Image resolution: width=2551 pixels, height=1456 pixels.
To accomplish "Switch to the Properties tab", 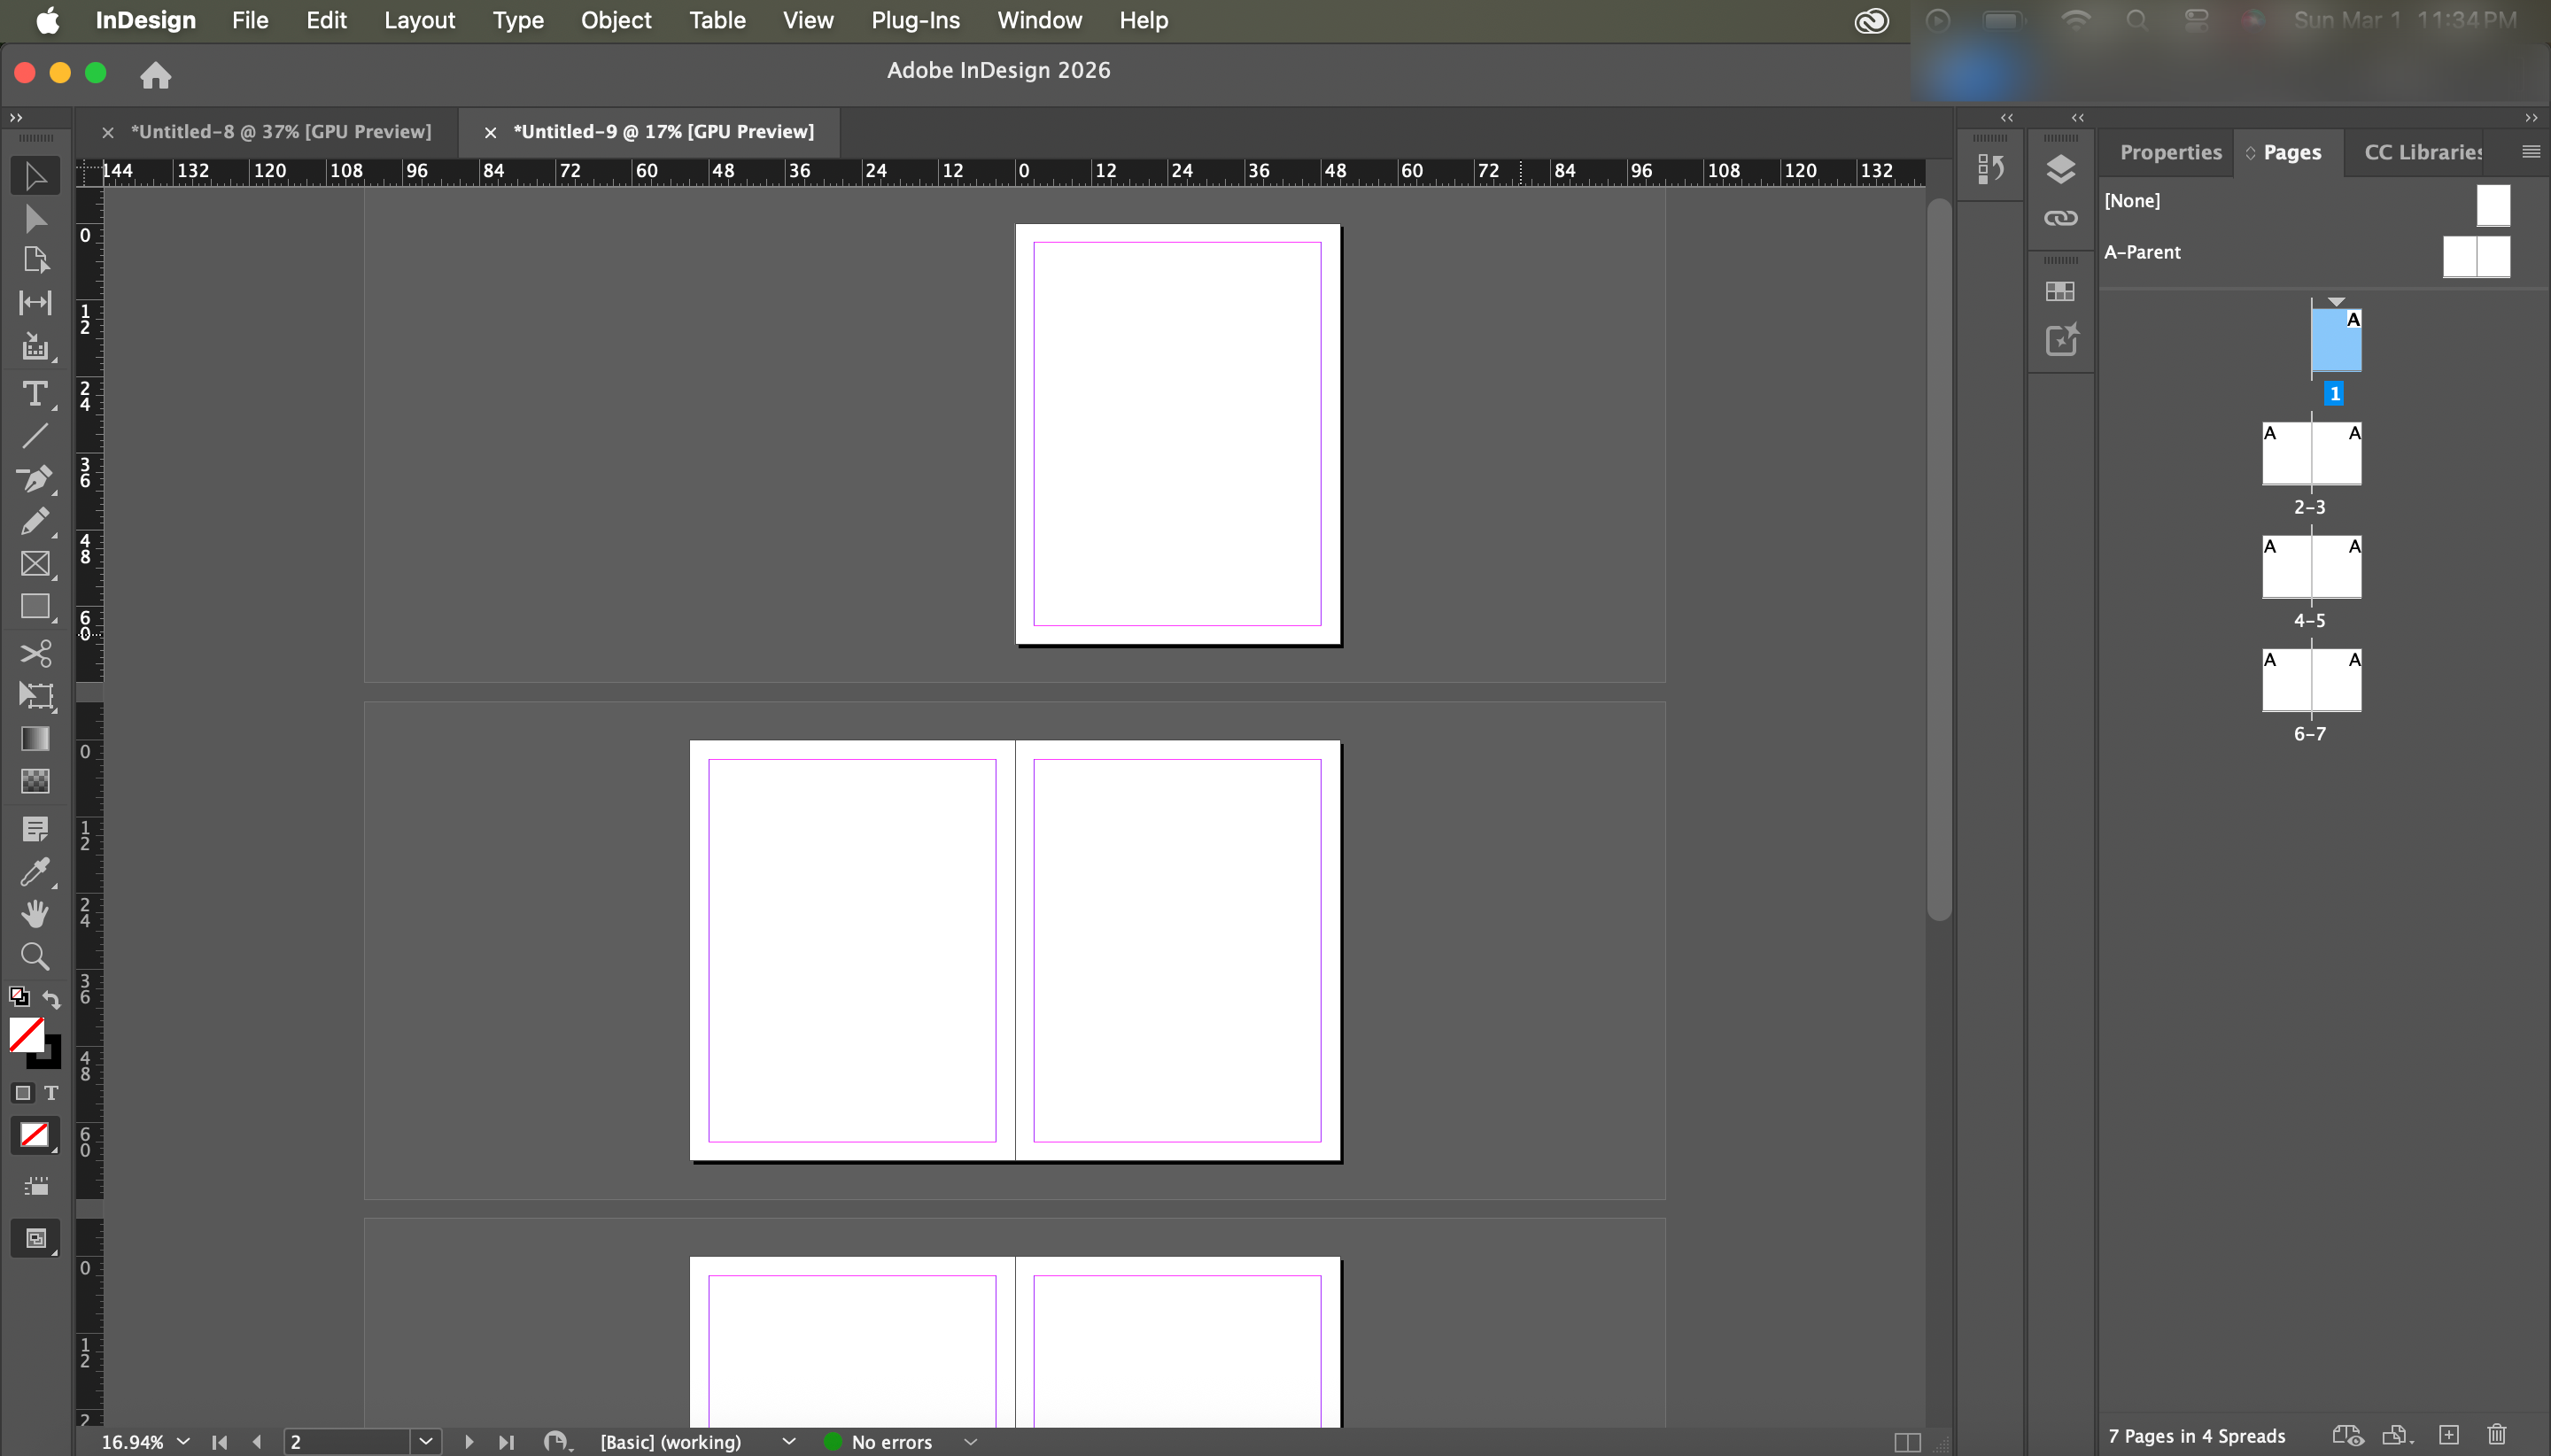I will (2170, 152).
